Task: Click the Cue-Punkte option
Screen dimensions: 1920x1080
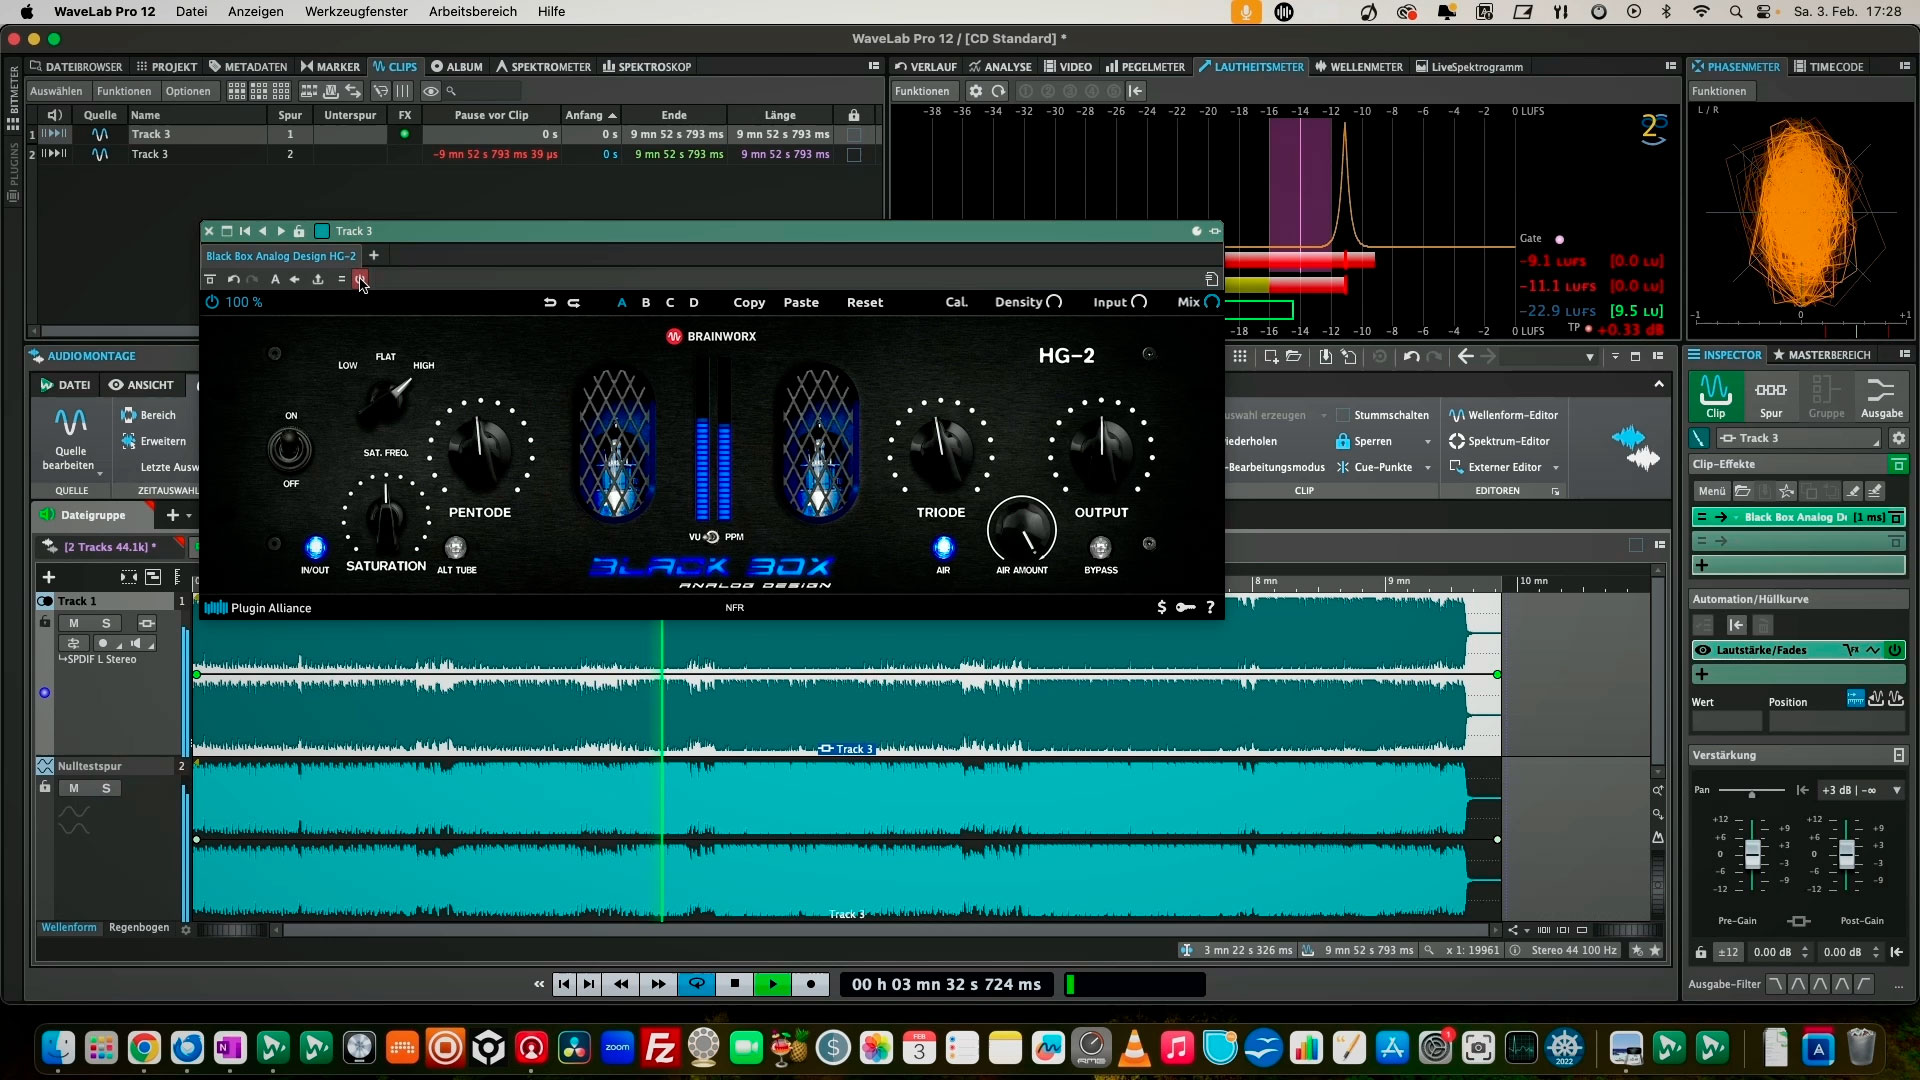Action: coord(1375,467)
